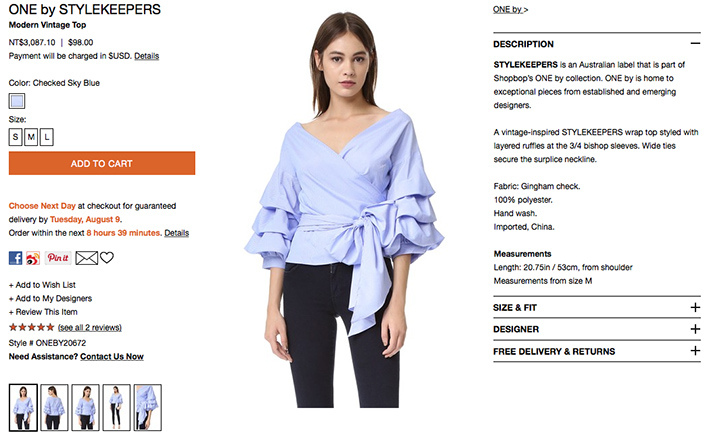Select size M

tap(31, 137)
